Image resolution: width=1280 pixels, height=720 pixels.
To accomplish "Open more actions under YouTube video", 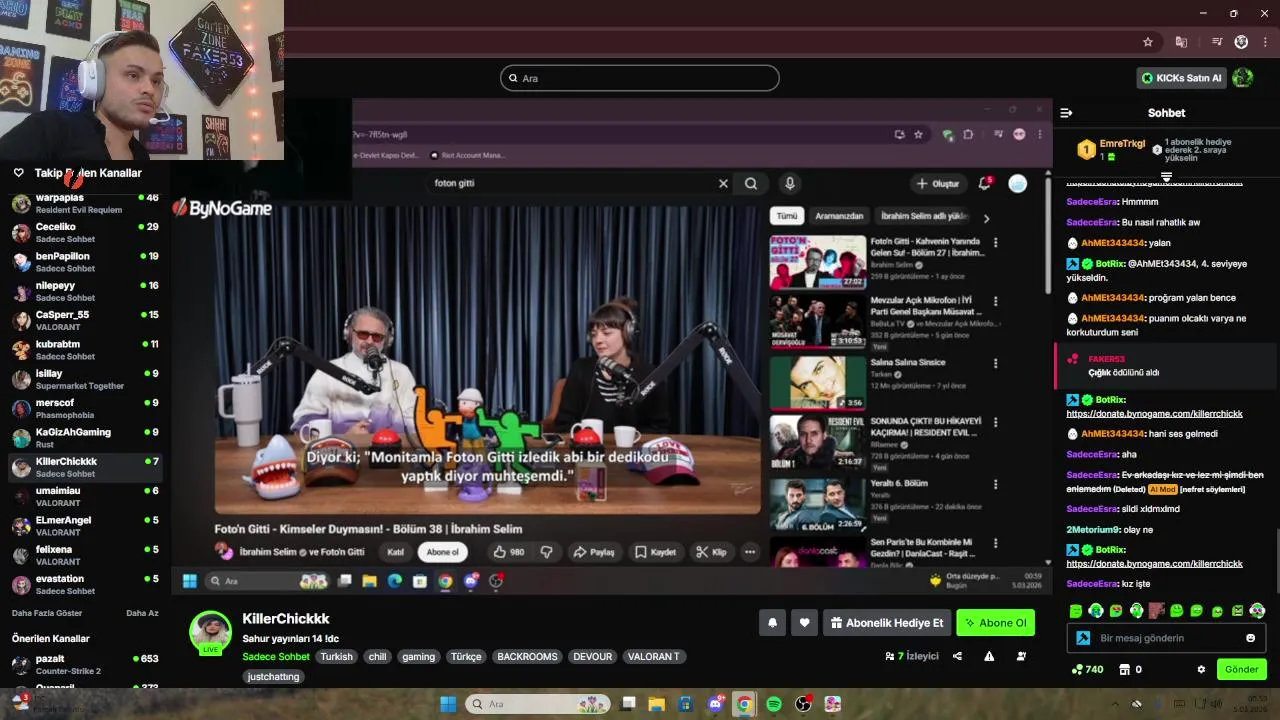I will 750,552.
